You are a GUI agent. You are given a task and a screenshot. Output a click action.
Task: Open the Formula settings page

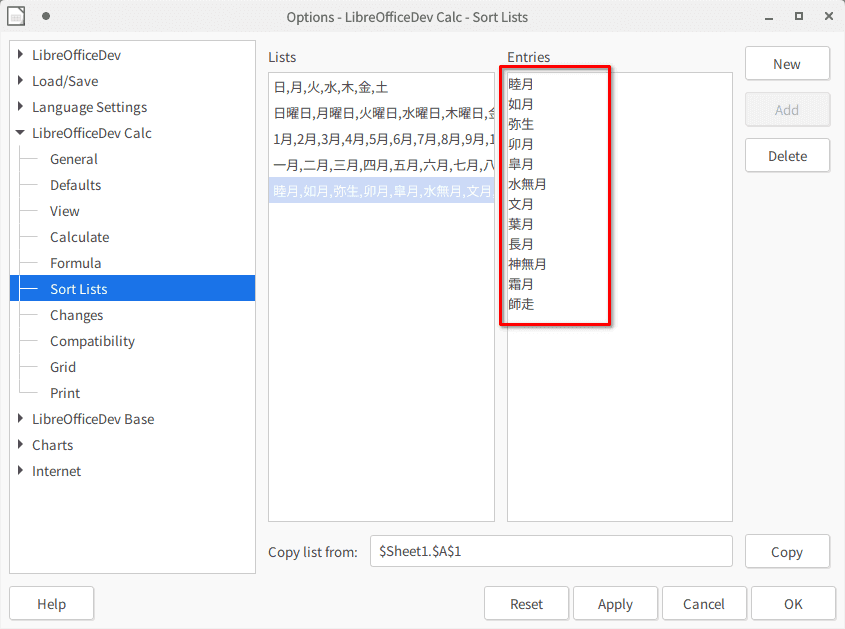[75, 263]
